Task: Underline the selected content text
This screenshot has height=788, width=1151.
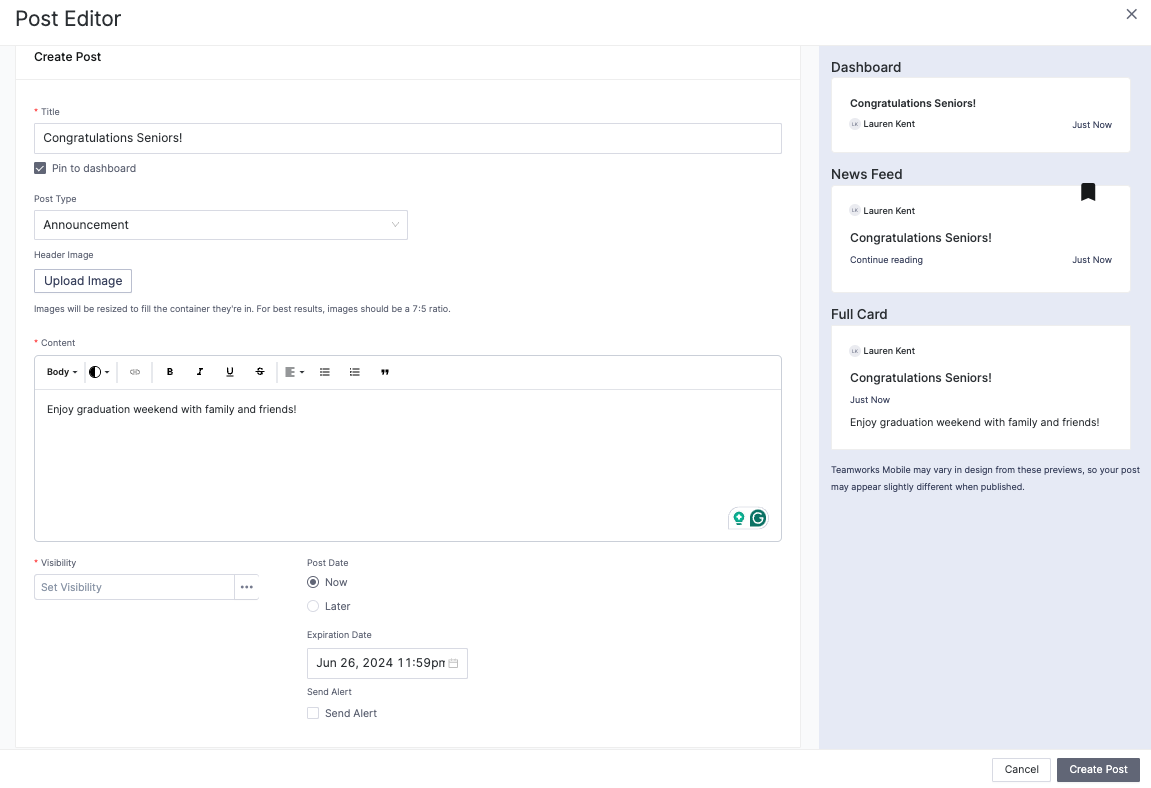Action: (x=230, y=372)
